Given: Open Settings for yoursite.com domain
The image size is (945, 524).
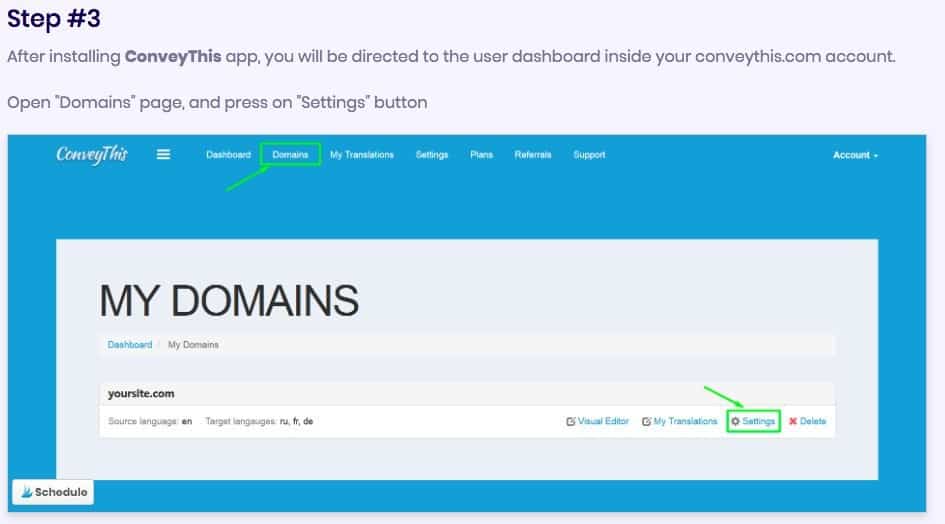Looking at the screenshot, I should pyautogui.click(x=753, y=421).
